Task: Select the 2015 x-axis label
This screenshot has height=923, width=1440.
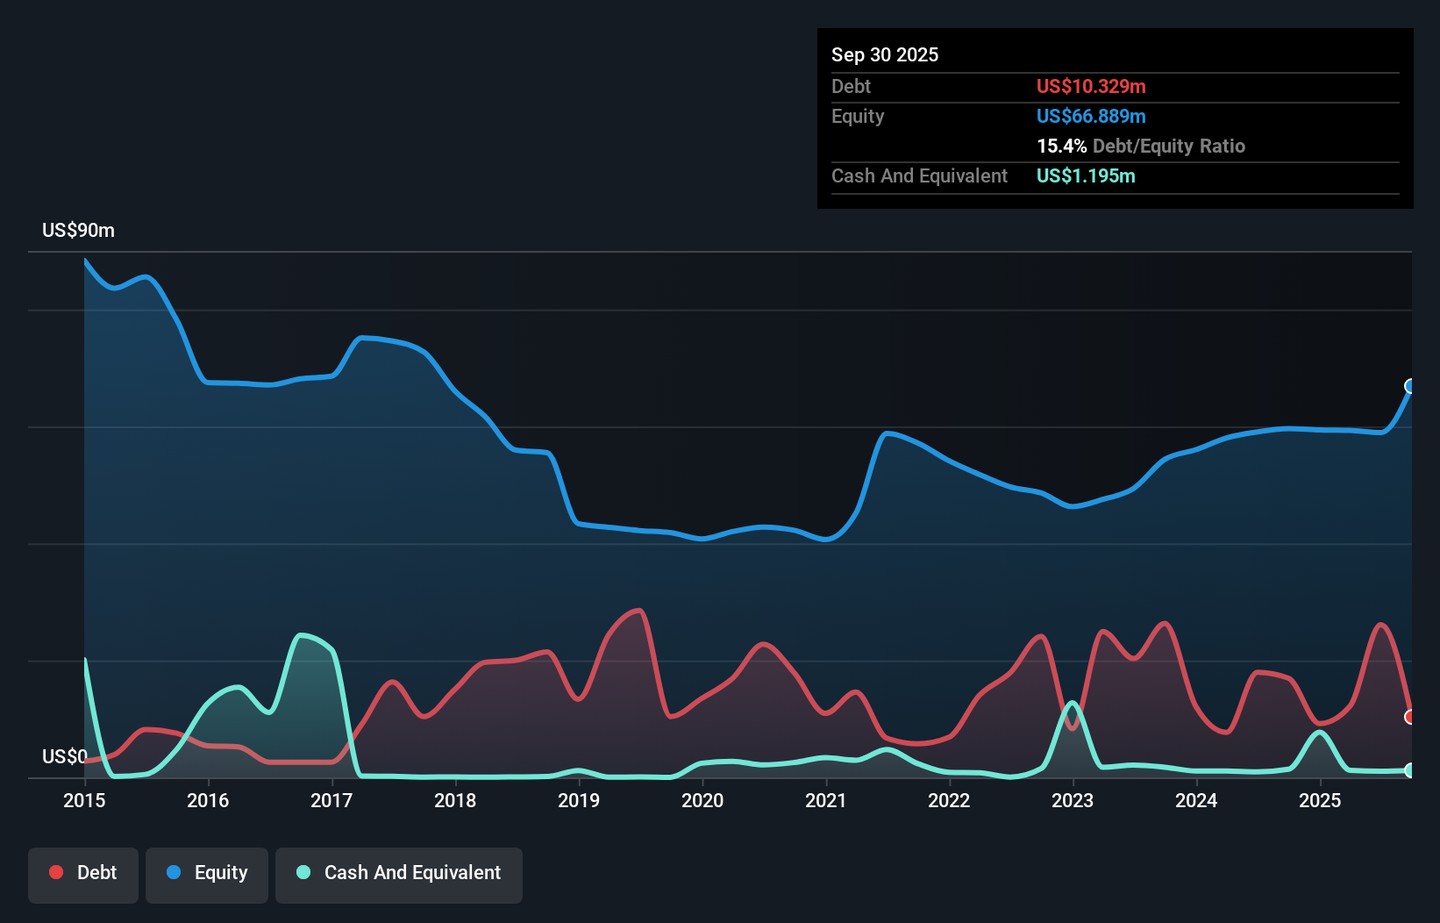Action: [84, 800]
